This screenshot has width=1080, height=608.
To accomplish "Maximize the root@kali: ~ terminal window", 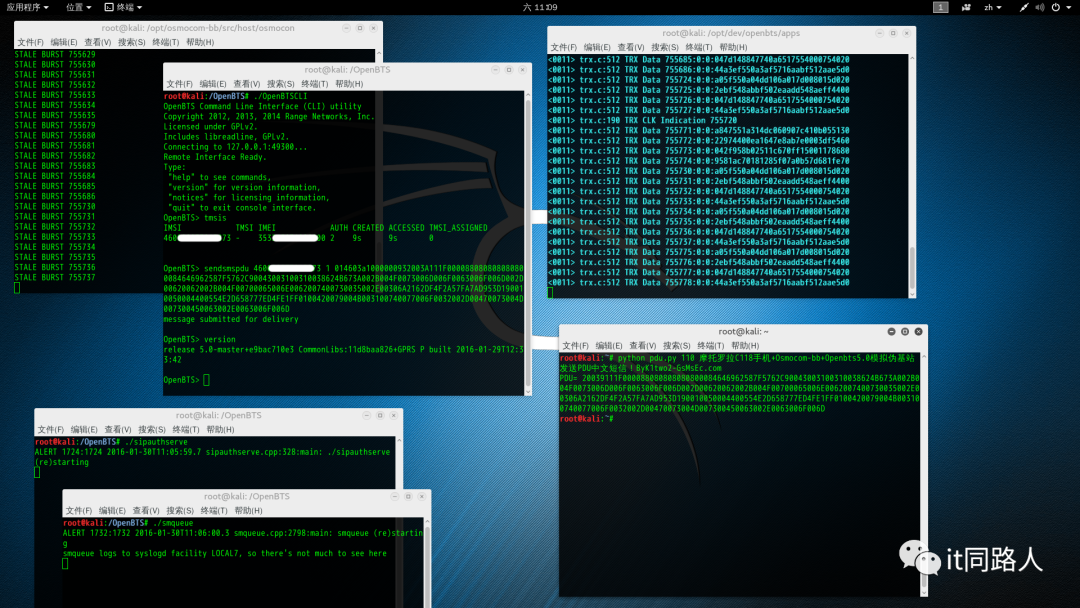I will 905,331.
